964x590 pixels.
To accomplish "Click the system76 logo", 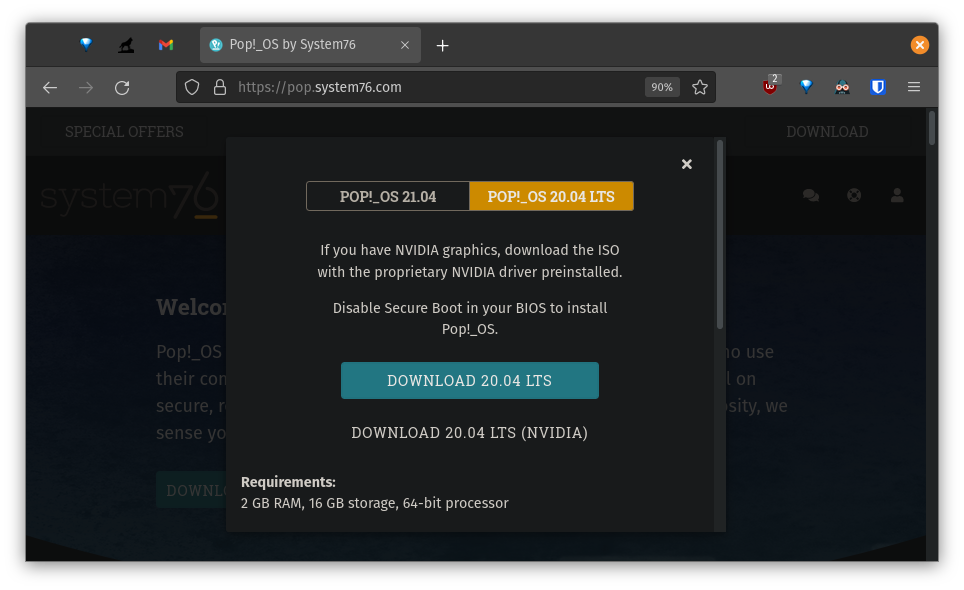I will point(129,195).
